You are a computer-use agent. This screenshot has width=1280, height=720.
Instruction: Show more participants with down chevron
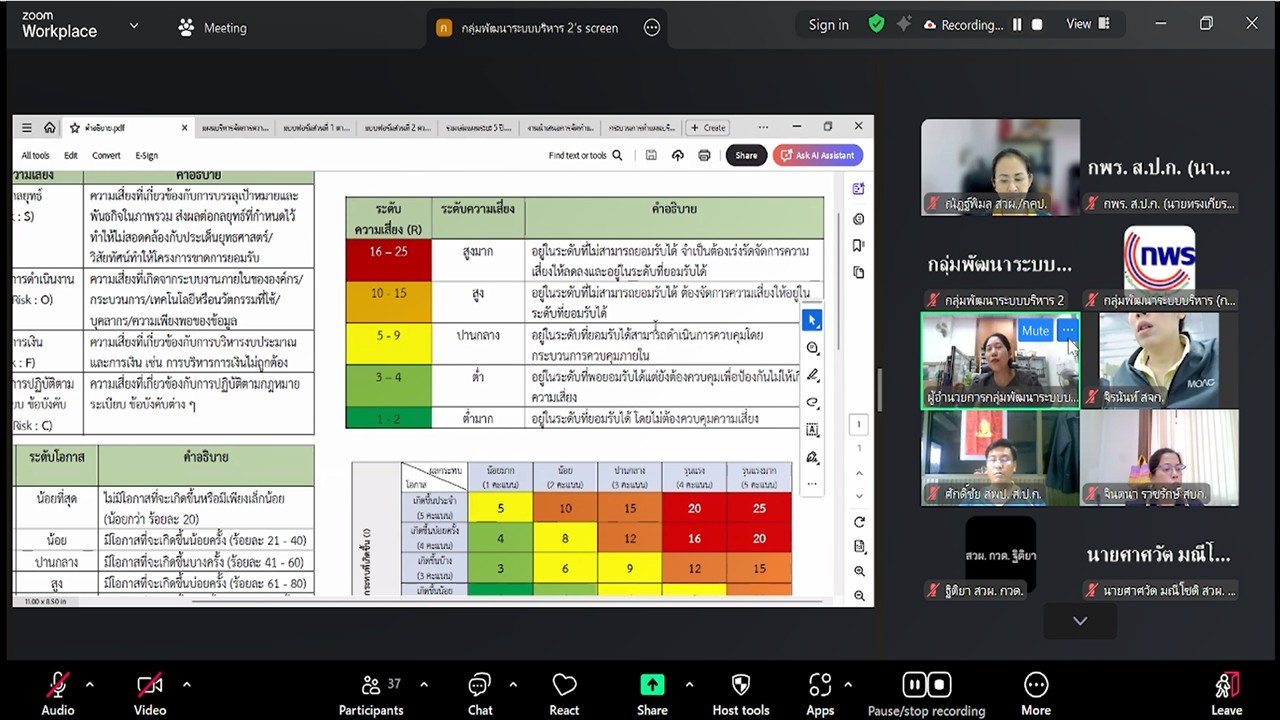pos(1080,621)
